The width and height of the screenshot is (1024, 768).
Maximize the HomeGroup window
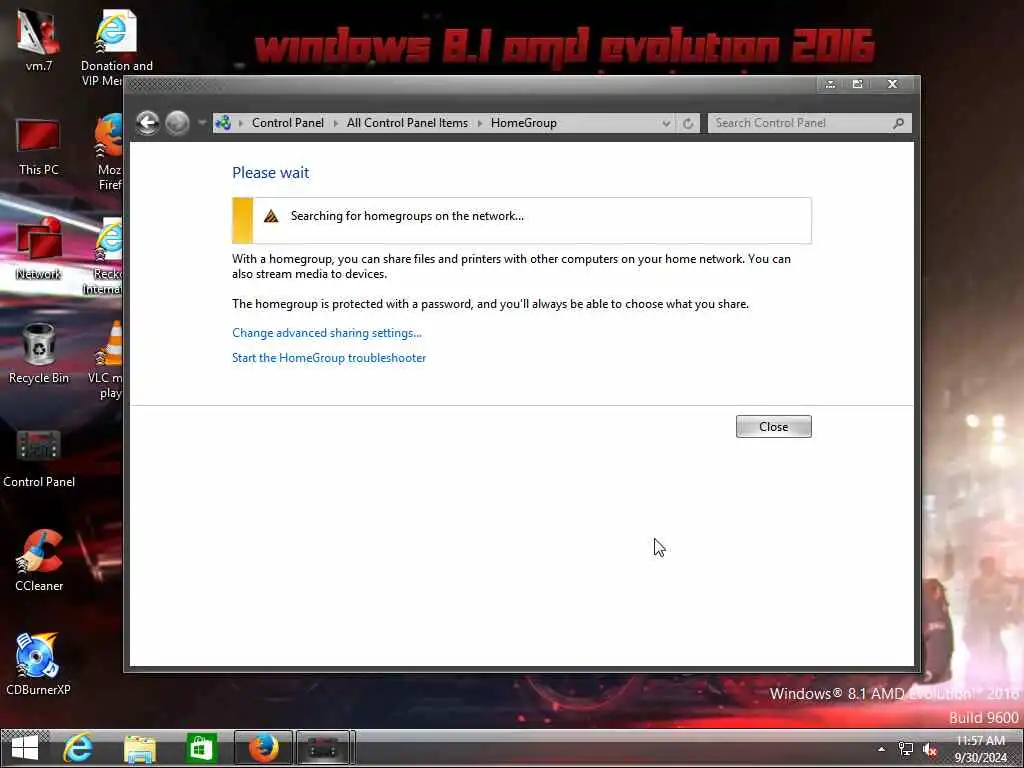[857, 84]
